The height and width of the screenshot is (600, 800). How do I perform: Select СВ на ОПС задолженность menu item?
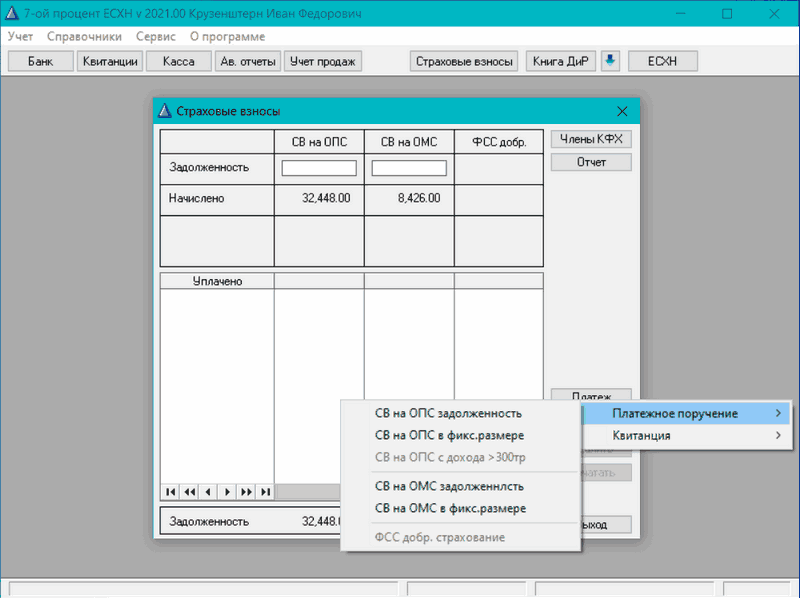tap(447, 413)
